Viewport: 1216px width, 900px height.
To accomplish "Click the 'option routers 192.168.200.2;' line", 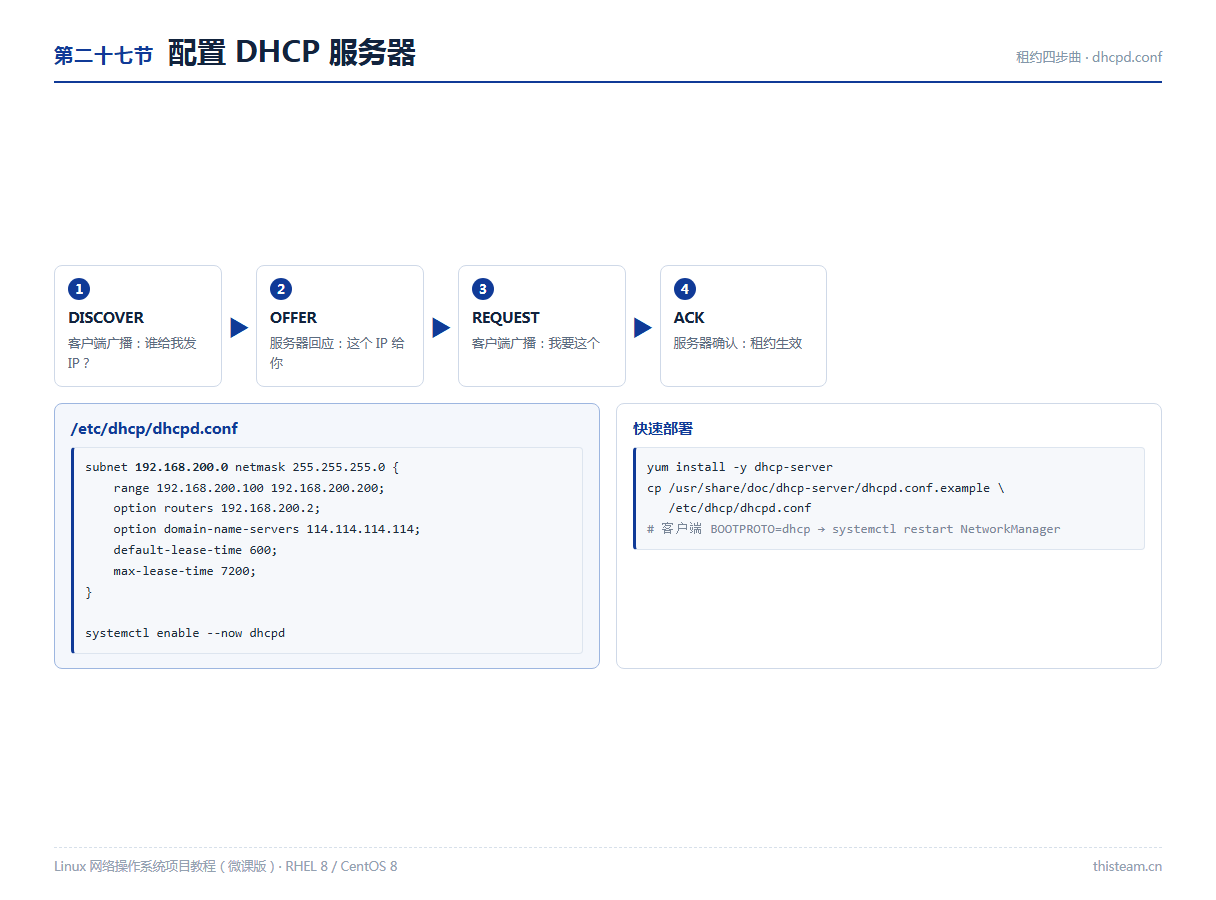I will (217, 509).
